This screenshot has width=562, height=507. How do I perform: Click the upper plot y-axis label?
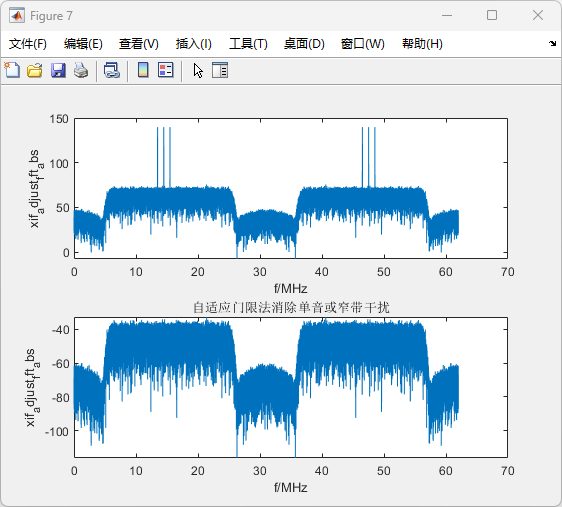[x=35, y=189]
